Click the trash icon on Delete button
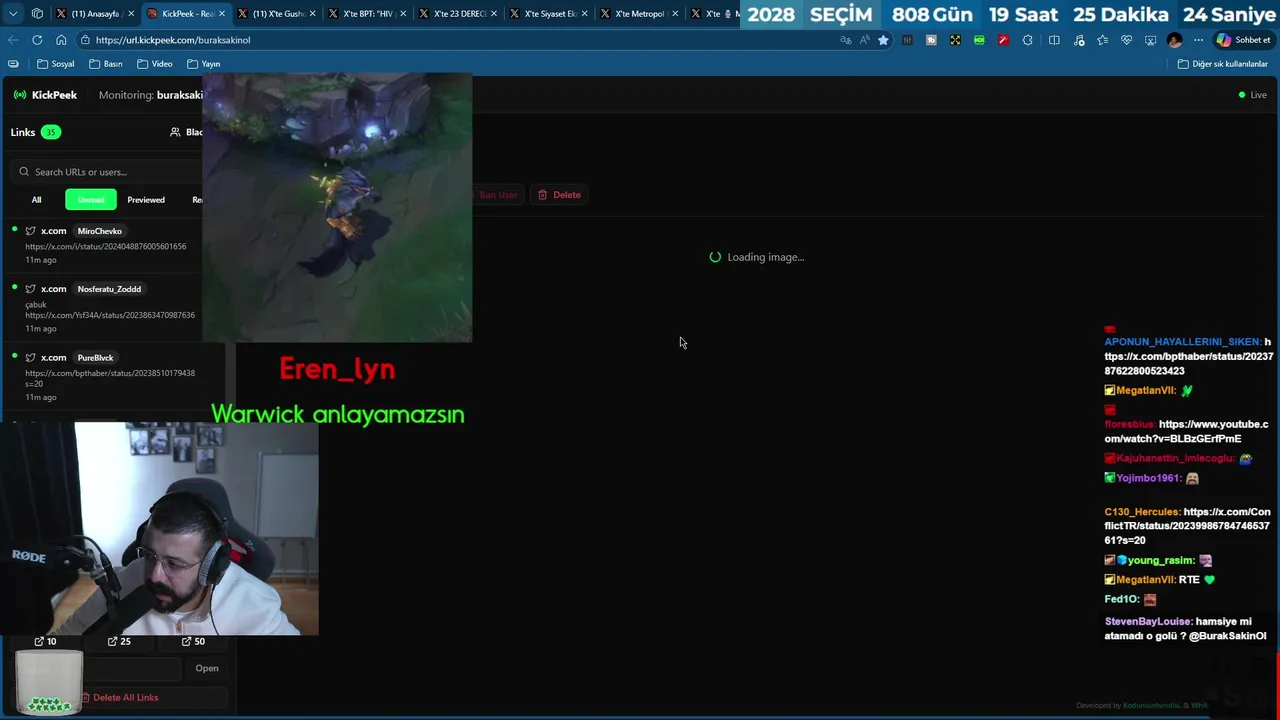 (x=543, y=195)
